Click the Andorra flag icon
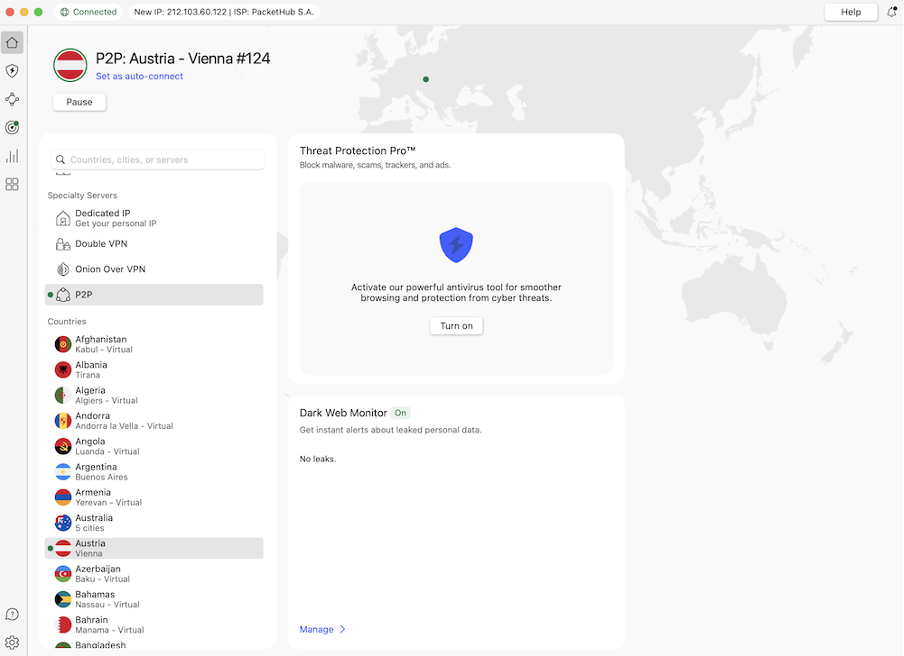The width and height of the screenshot is (904, 656). pyautogui.click(x=63, y=421)
